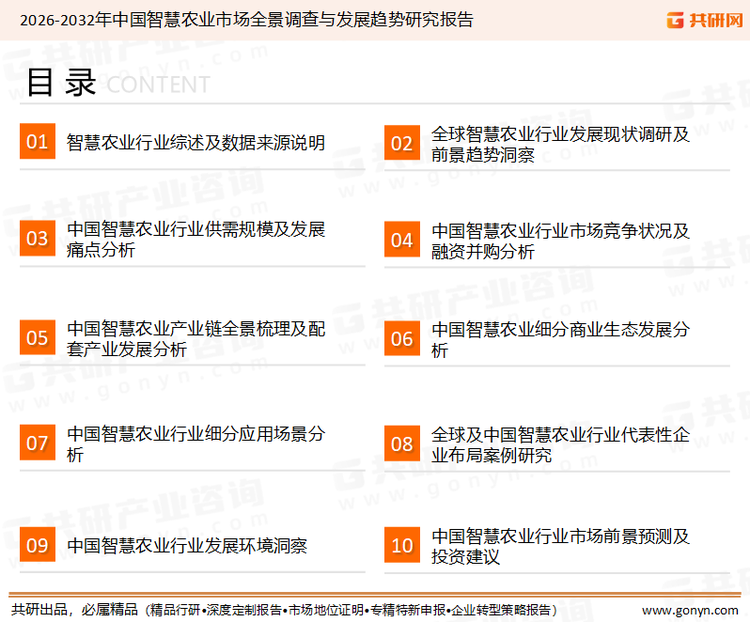Click the orange 09 chapter number box
Screen dimensions: 750x622
click(37, 544)
